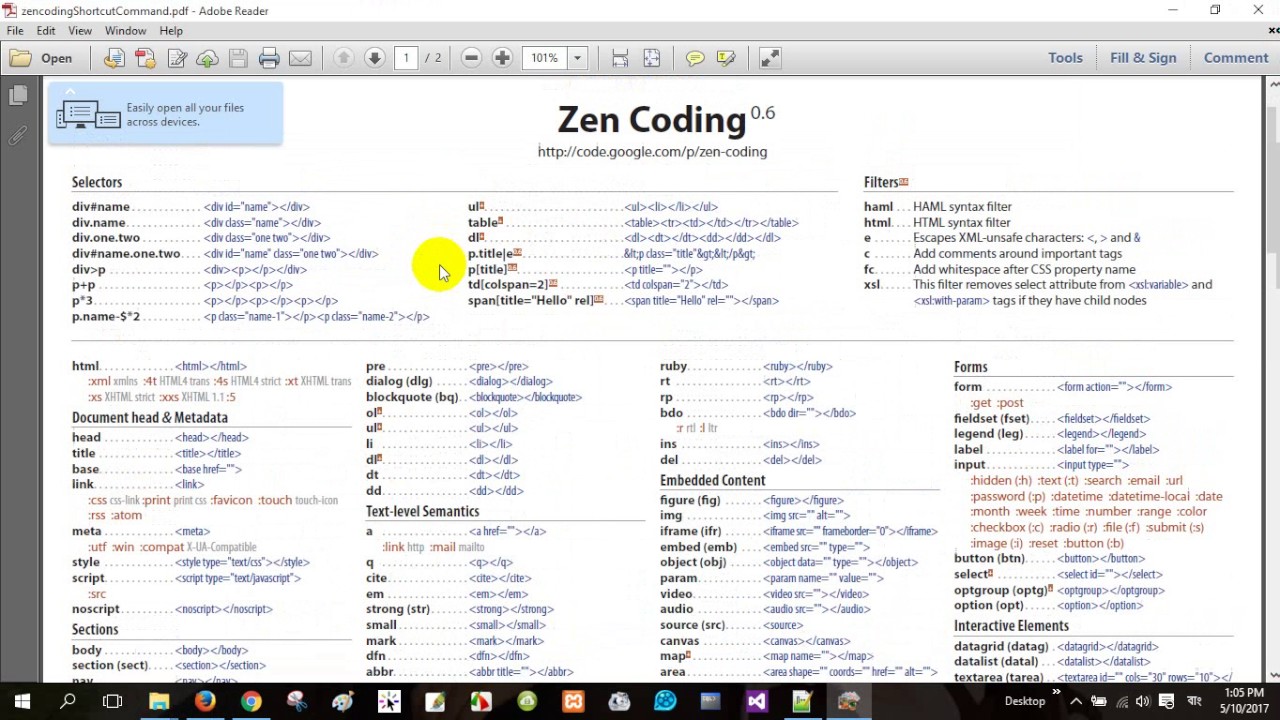Click the create PDF online icon

145,58
